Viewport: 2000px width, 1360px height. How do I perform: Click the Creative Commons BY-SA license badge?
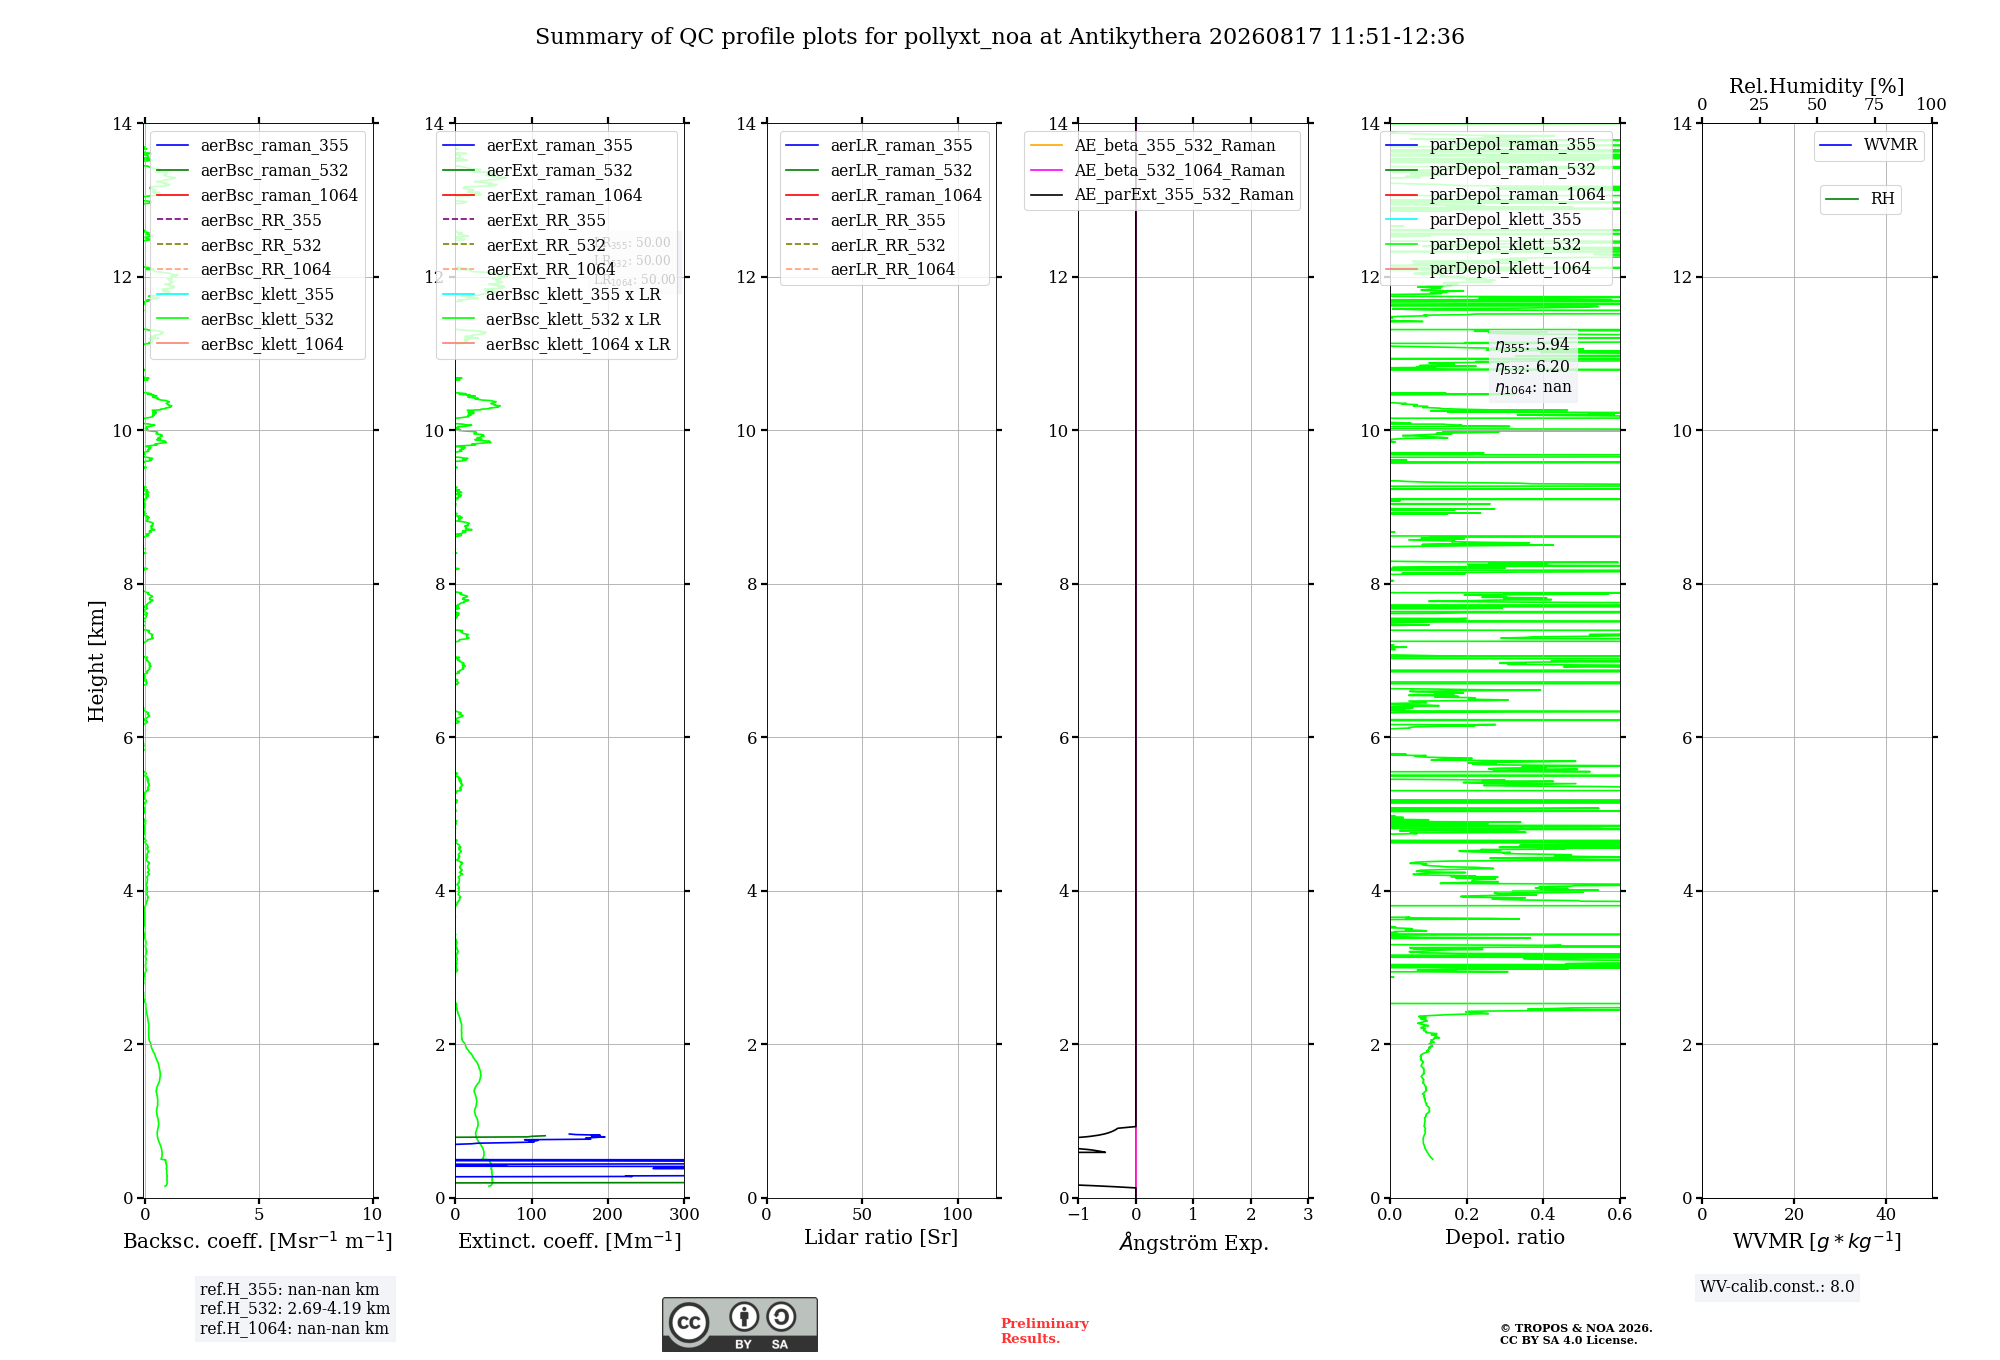(x=739, y=1324)
